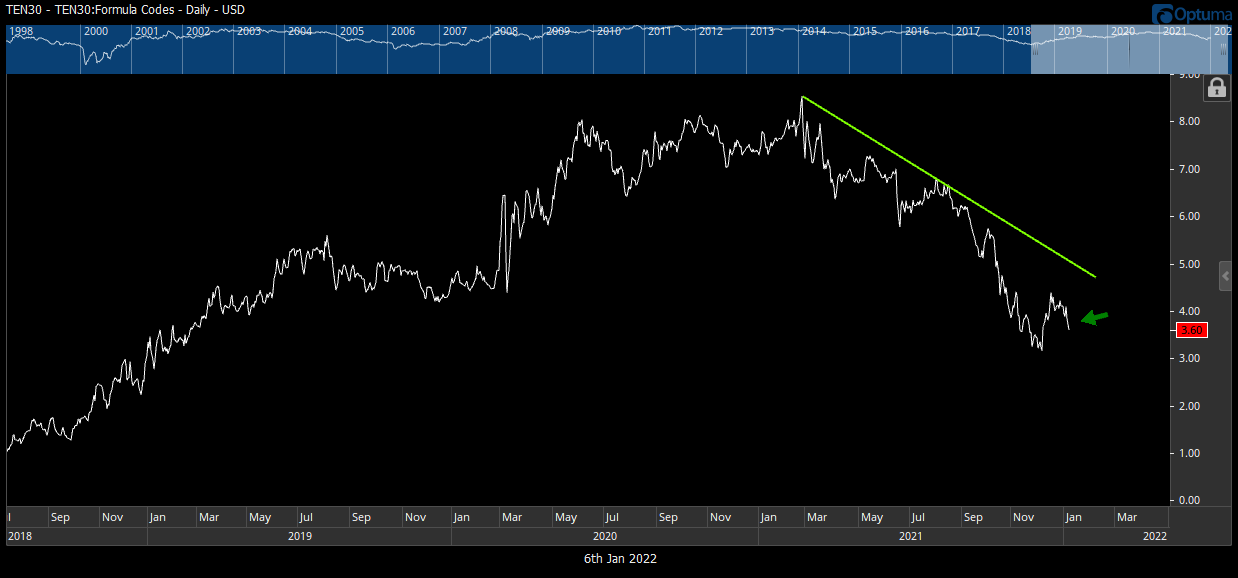The image size is (1238, 578).
Task: Click the 2021 year label on the time axis
Action: 910,537
